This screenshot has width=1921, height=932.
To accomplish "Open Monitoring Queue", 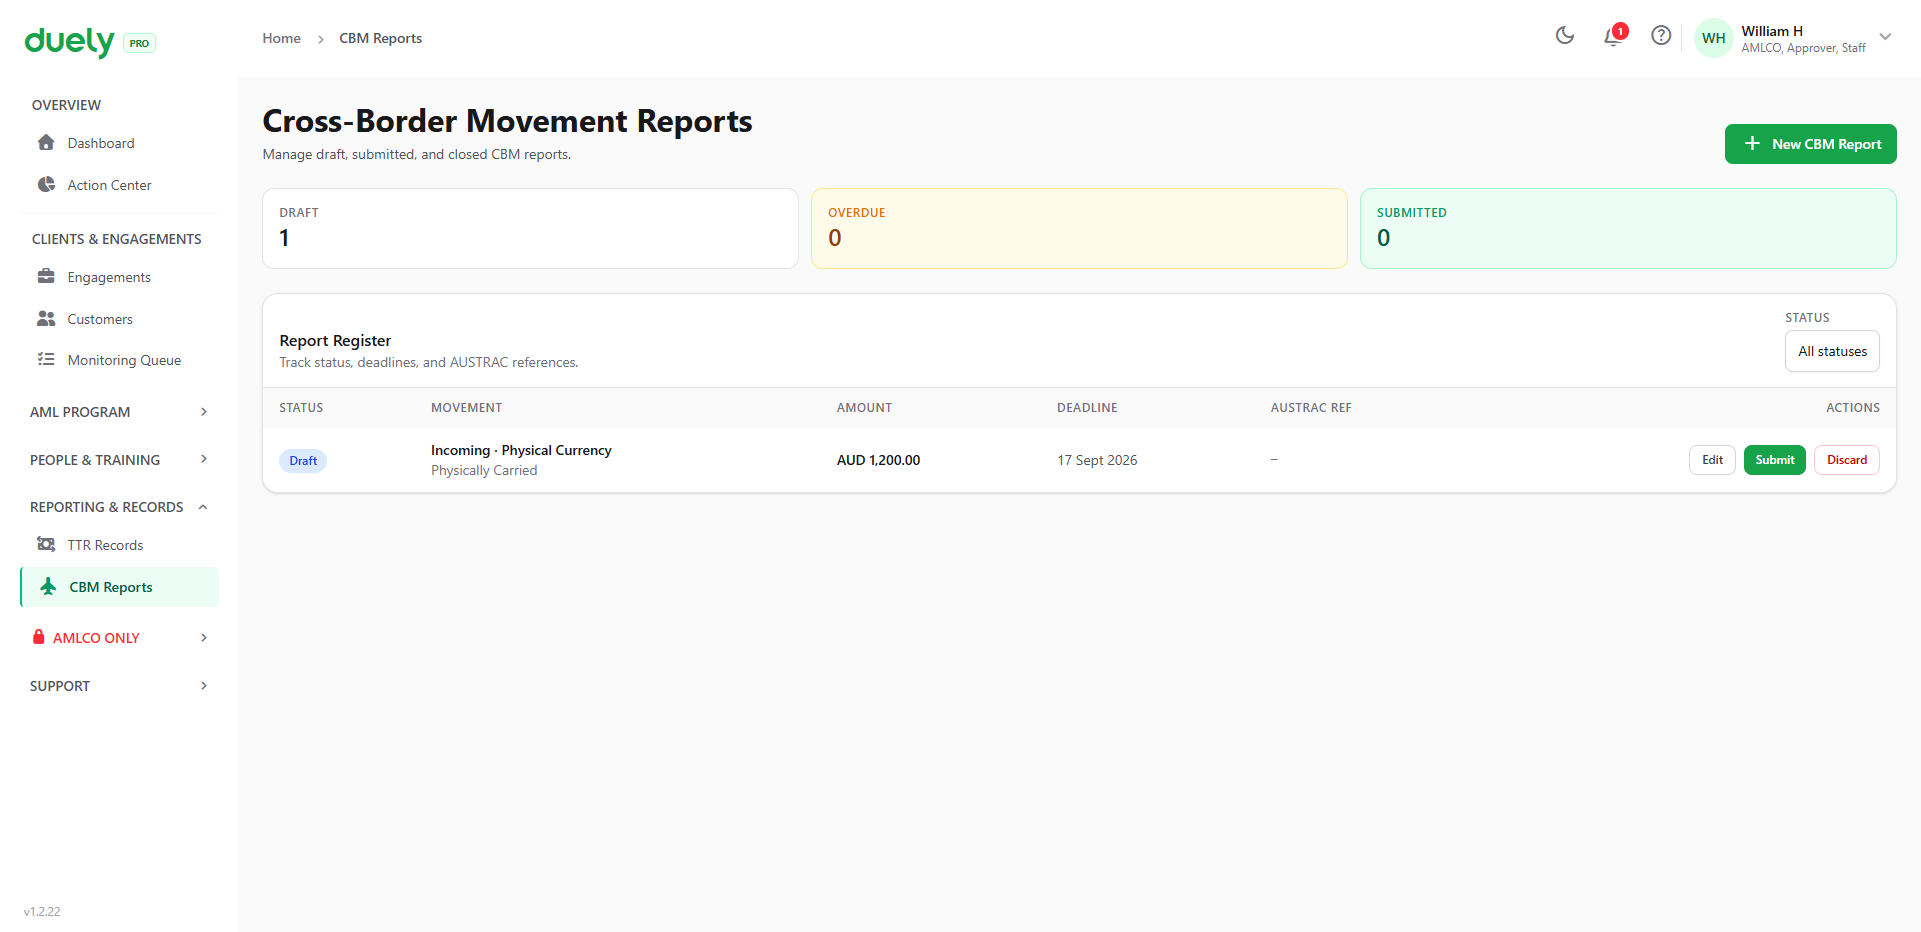I will (x=119, y=360).
